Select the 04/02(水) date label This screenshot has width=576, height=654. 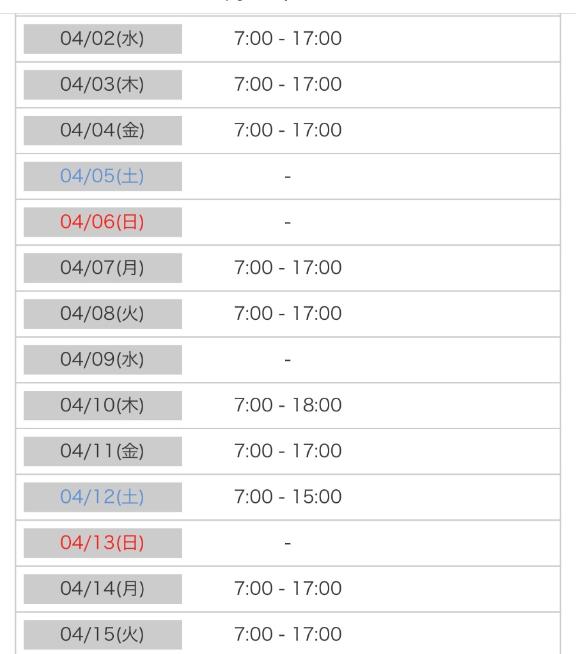103,39
